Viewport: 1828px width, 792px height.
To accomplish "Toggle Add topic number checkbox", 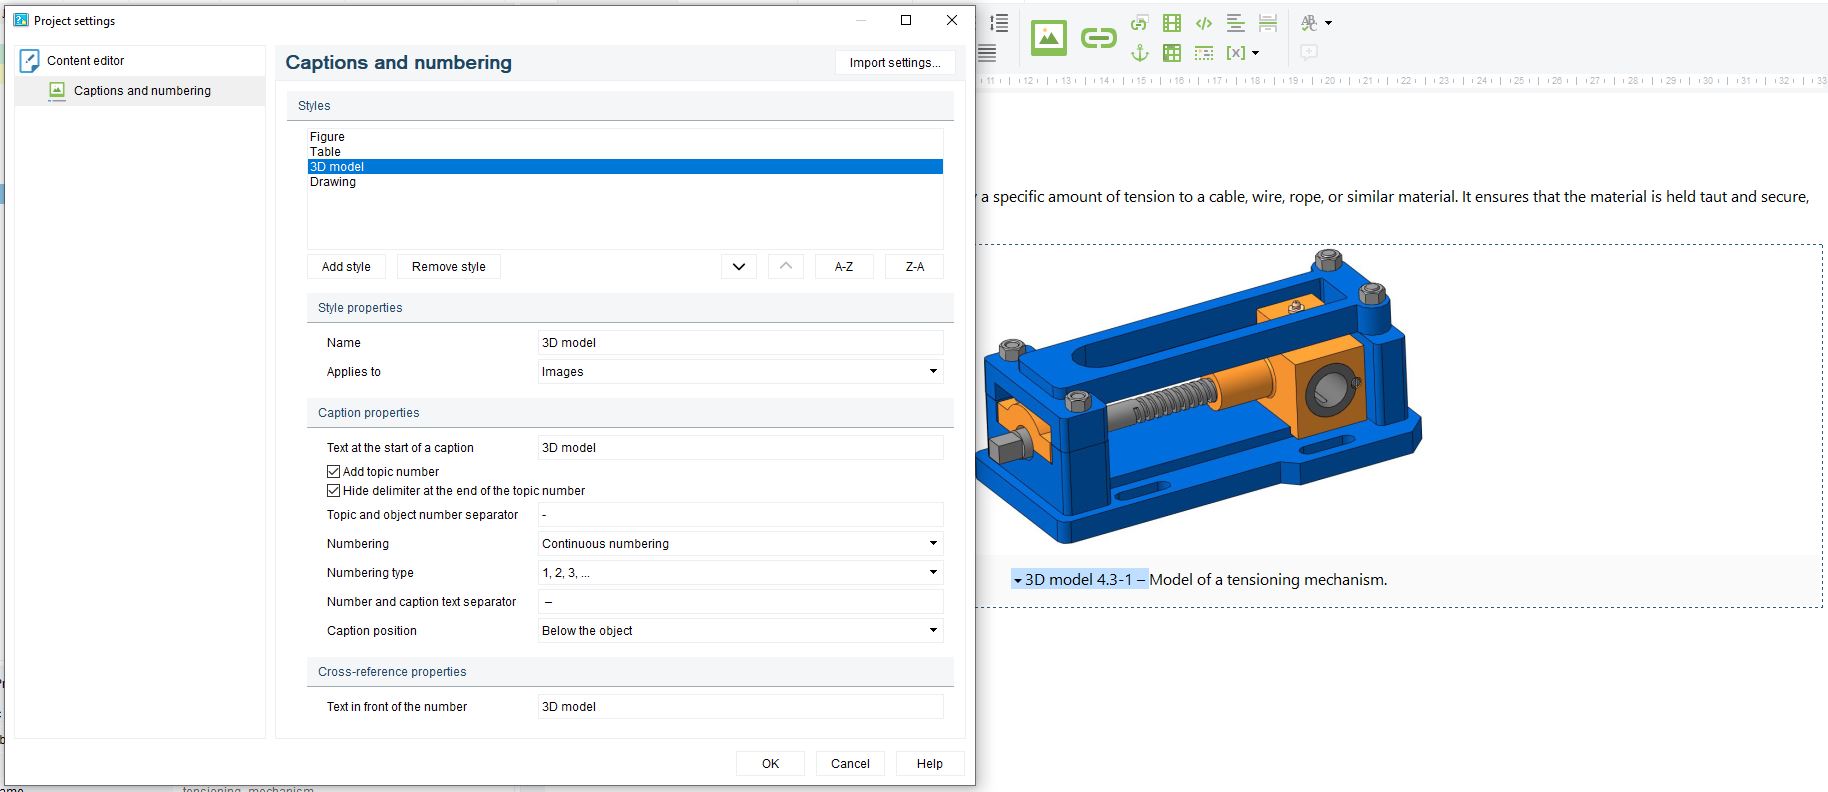I will (334, 471).
